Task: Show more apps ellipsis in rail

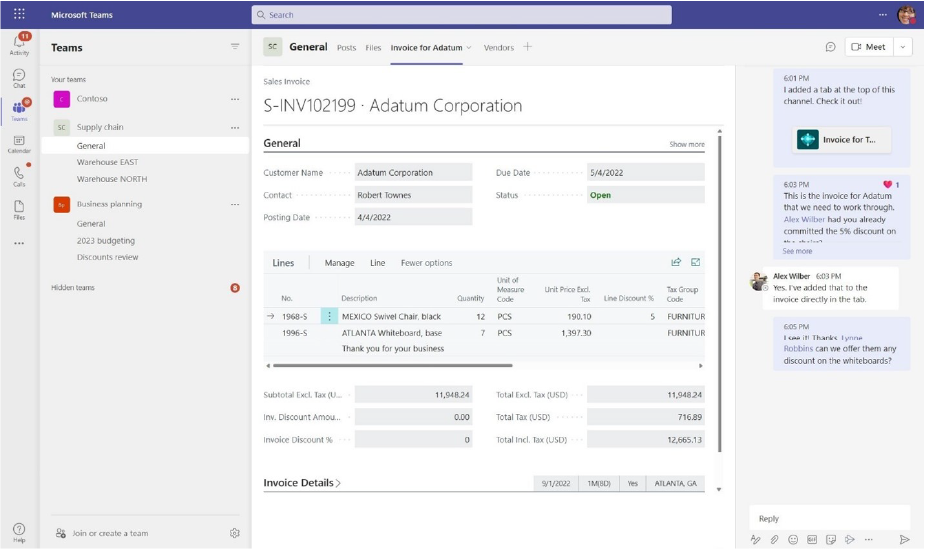Action: pyautogui.click(x=19, y=243)
